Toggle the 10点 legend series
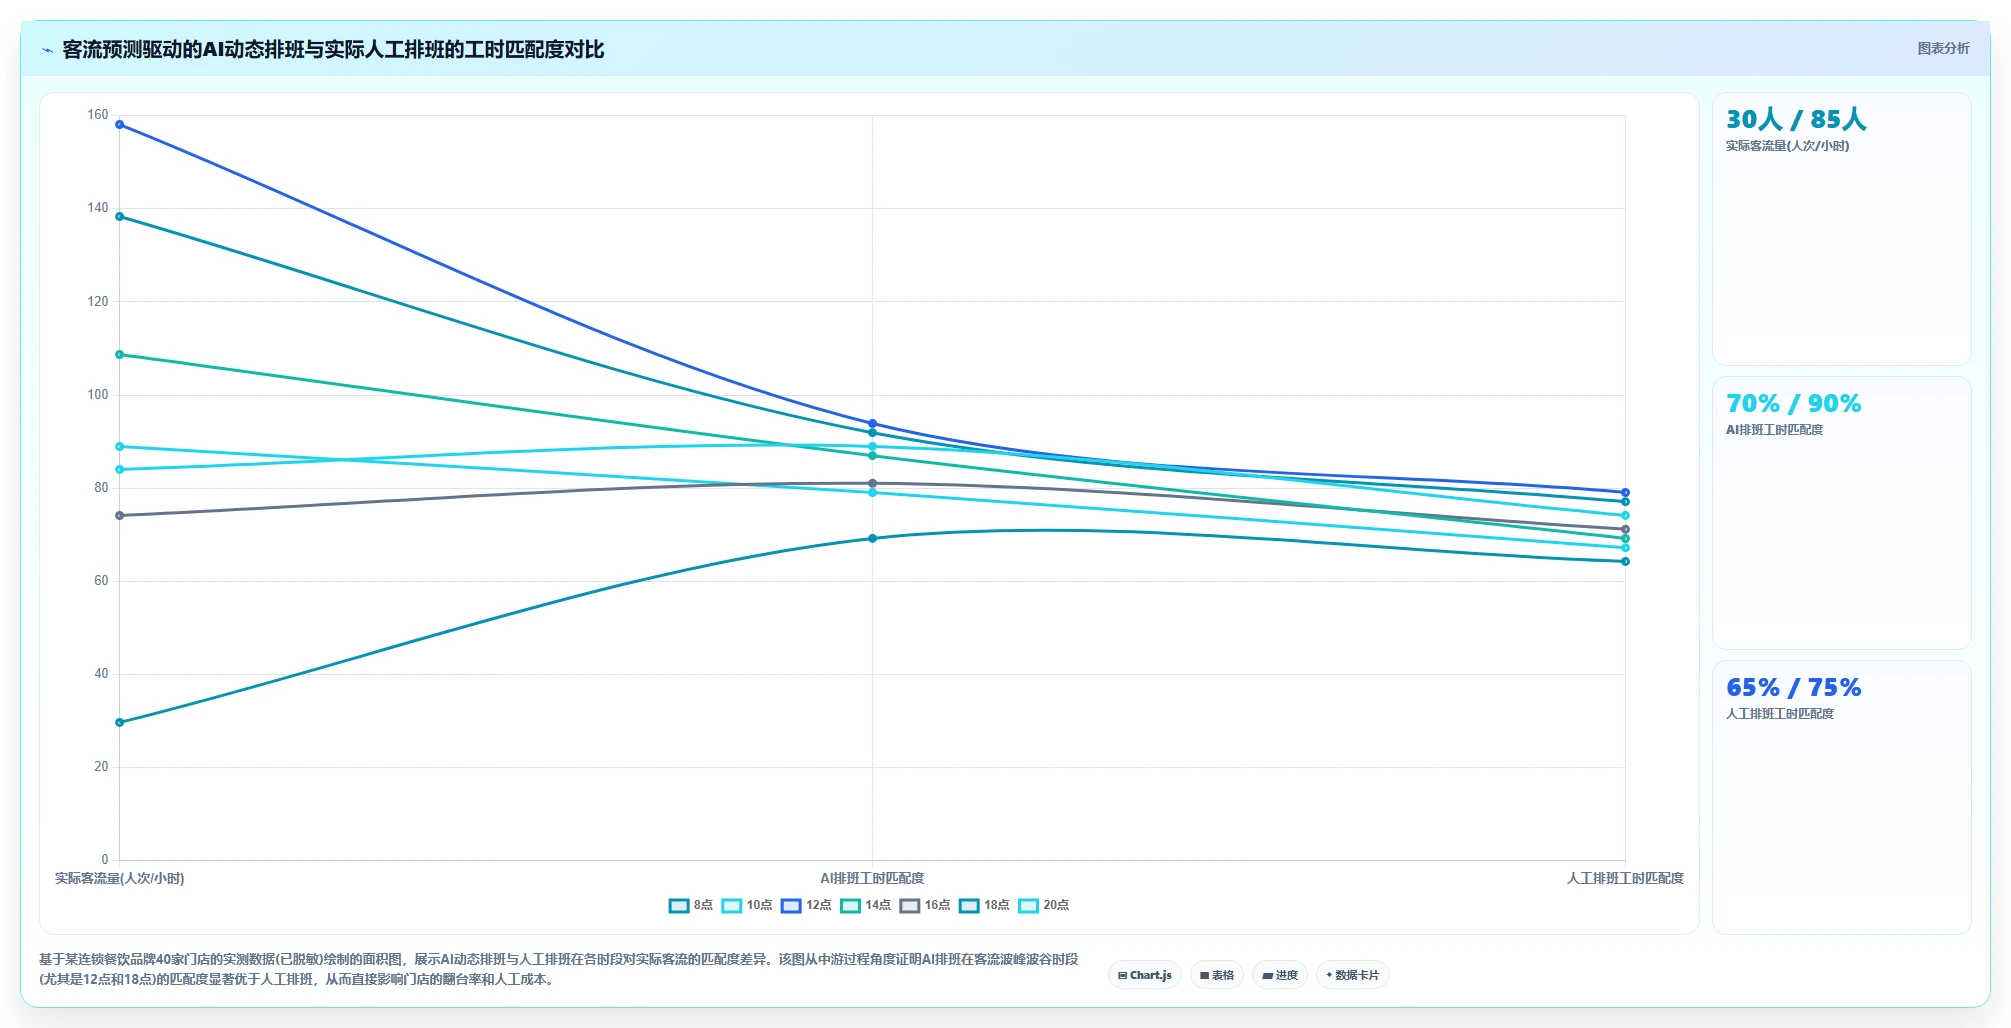 pos(747,905)
